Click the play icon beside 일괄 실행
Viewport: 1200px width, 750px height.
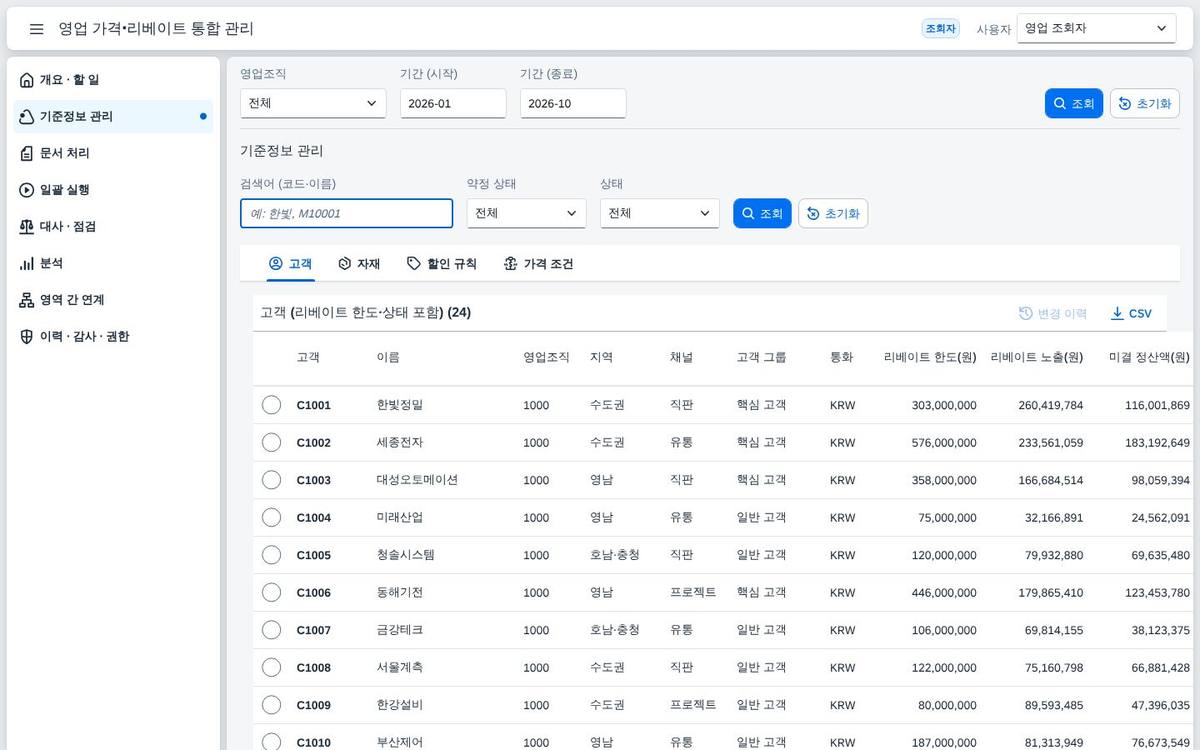point(27,190)
